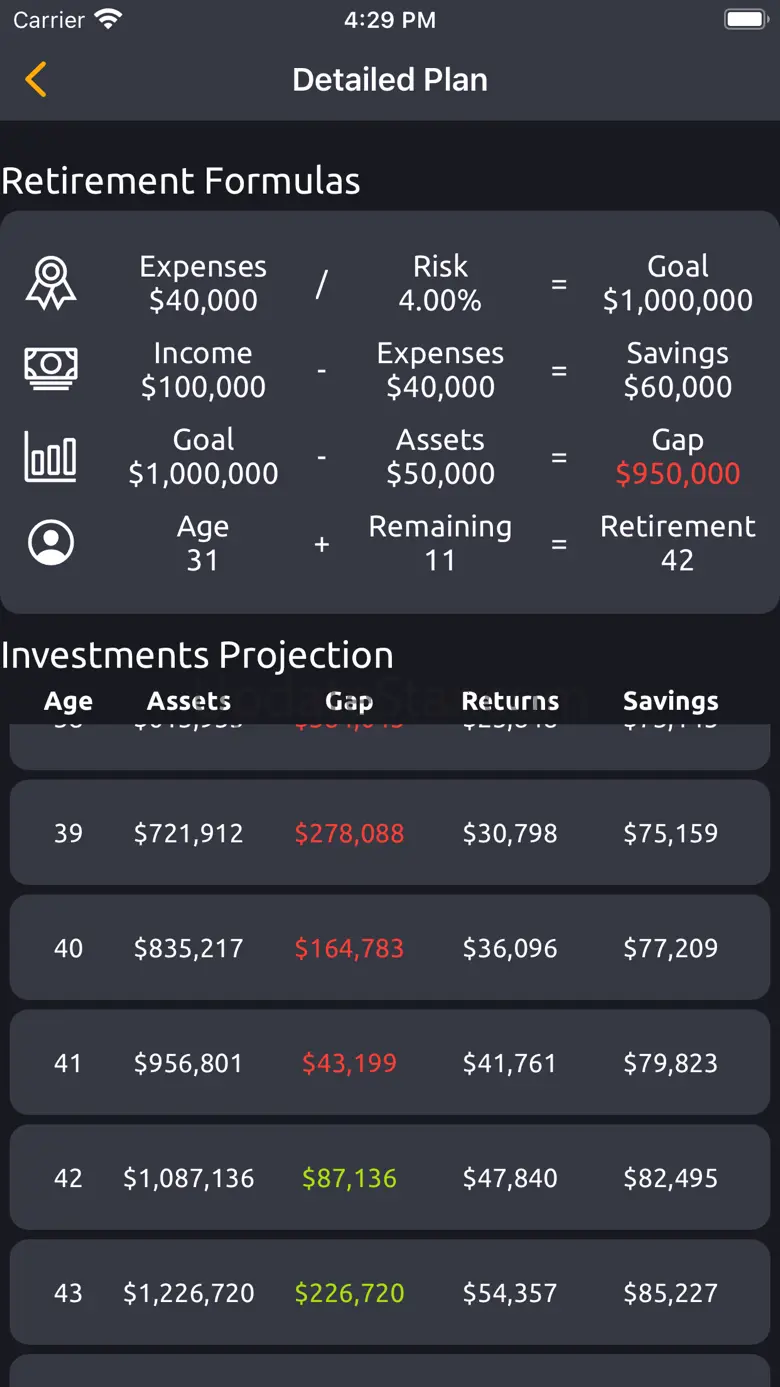Tap the green $87,136 gap value

coord(349,1178)
